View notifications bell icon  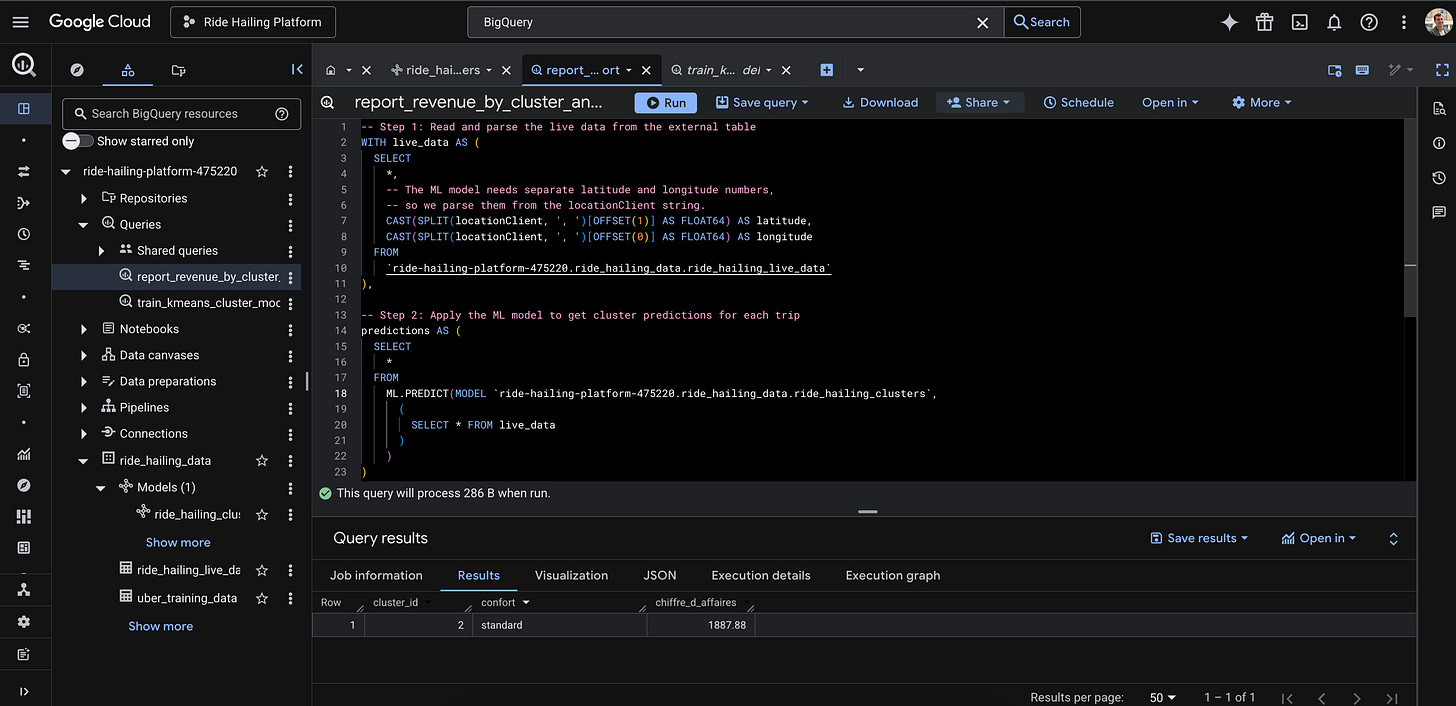tap(1334, 21)
